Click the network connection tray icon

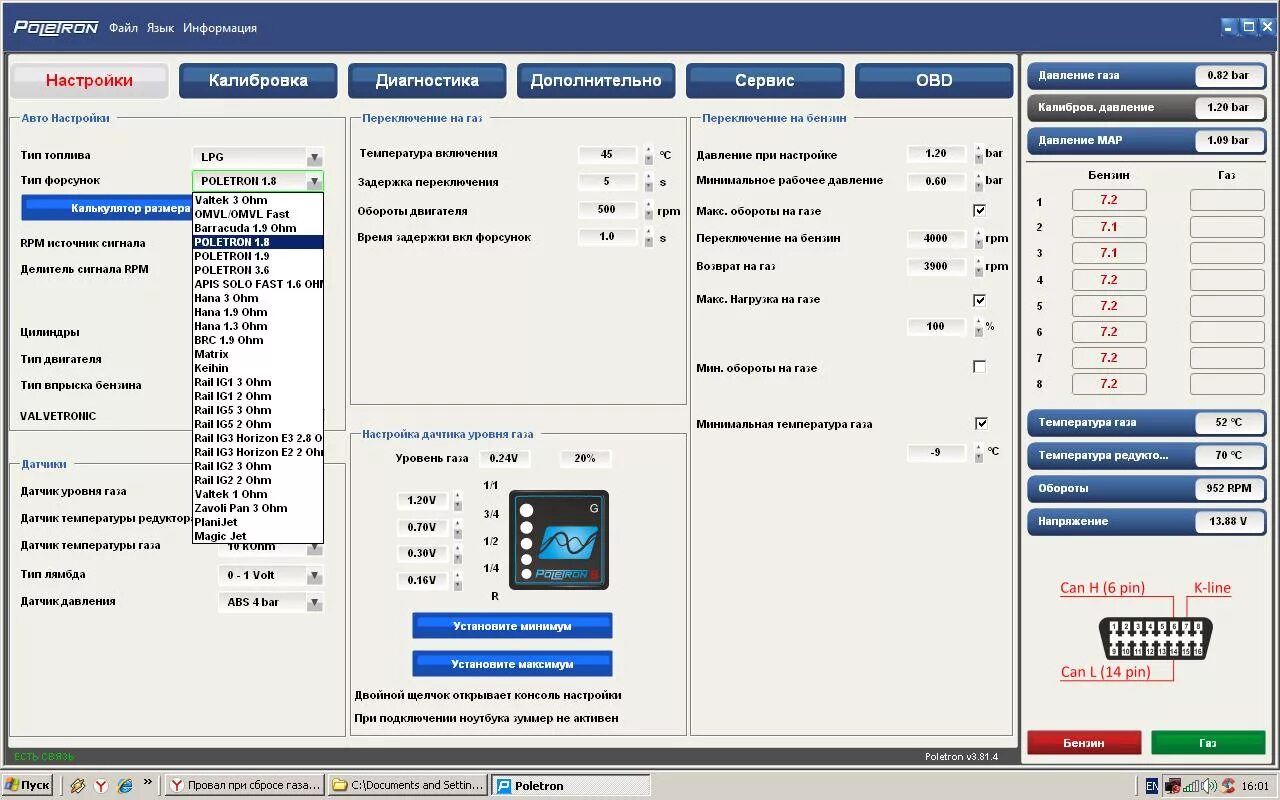coord(1191,786)
